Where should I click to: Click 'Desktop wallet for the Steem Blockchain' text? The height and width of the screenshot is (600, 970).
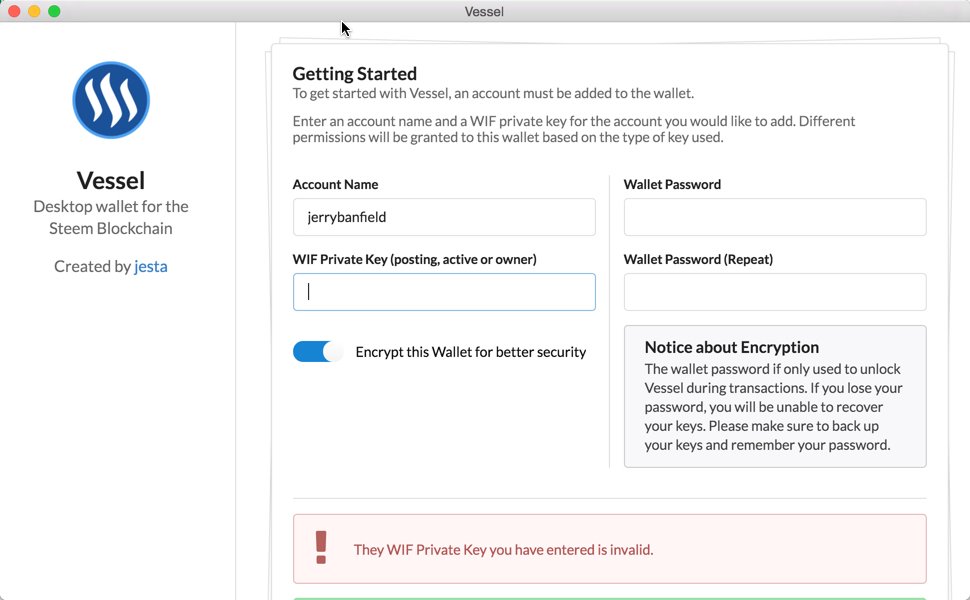[x=111, y=217]
